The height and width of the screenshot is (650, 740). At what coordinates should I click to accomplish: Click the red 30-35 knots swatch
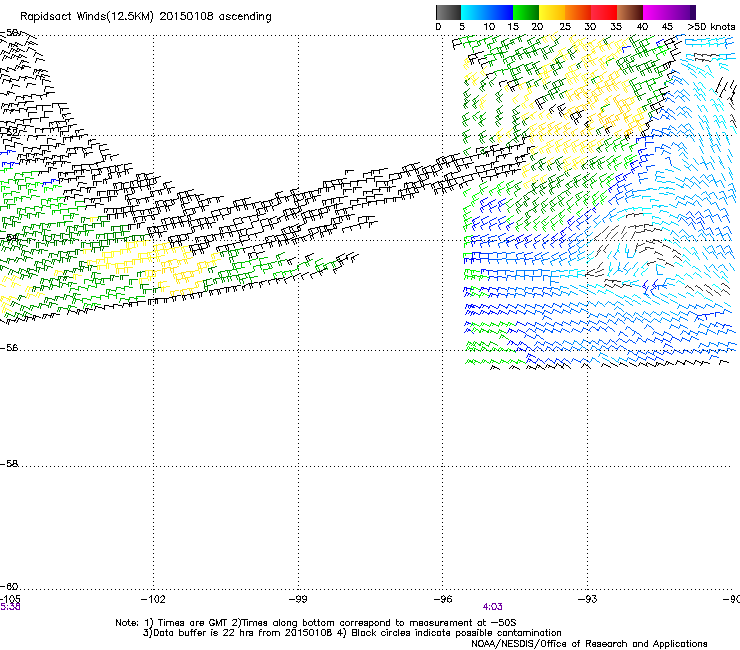pyautogui.click(x=604, y=12)
